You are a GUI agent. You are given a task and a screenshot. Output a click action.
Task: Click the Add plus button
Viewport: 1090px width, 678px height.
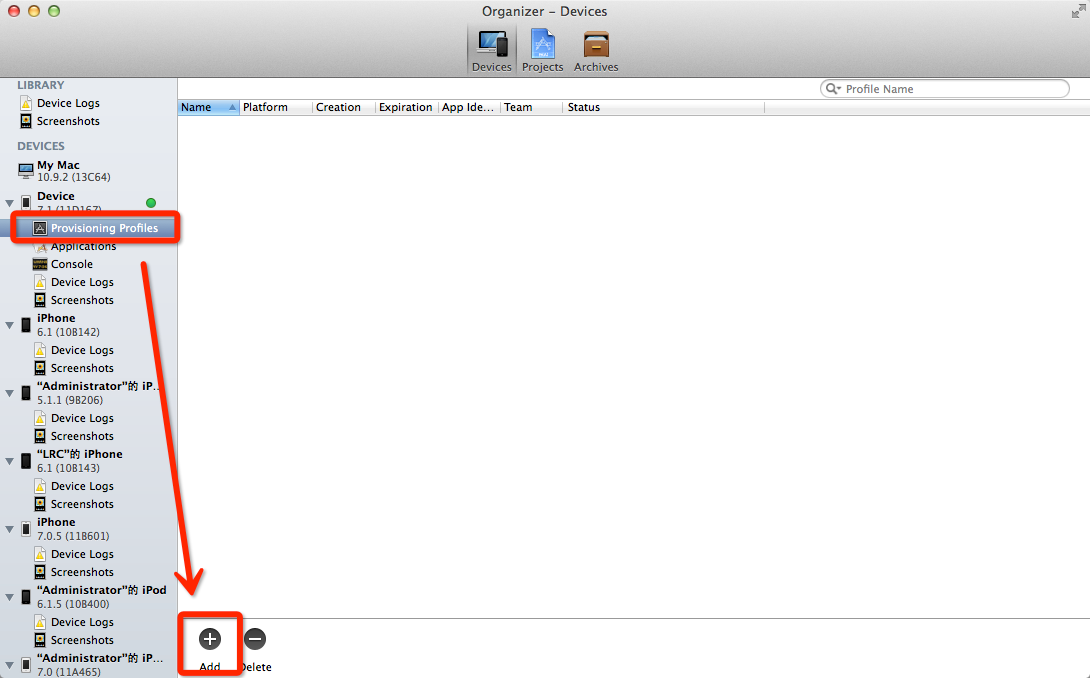tap(210, 639)
